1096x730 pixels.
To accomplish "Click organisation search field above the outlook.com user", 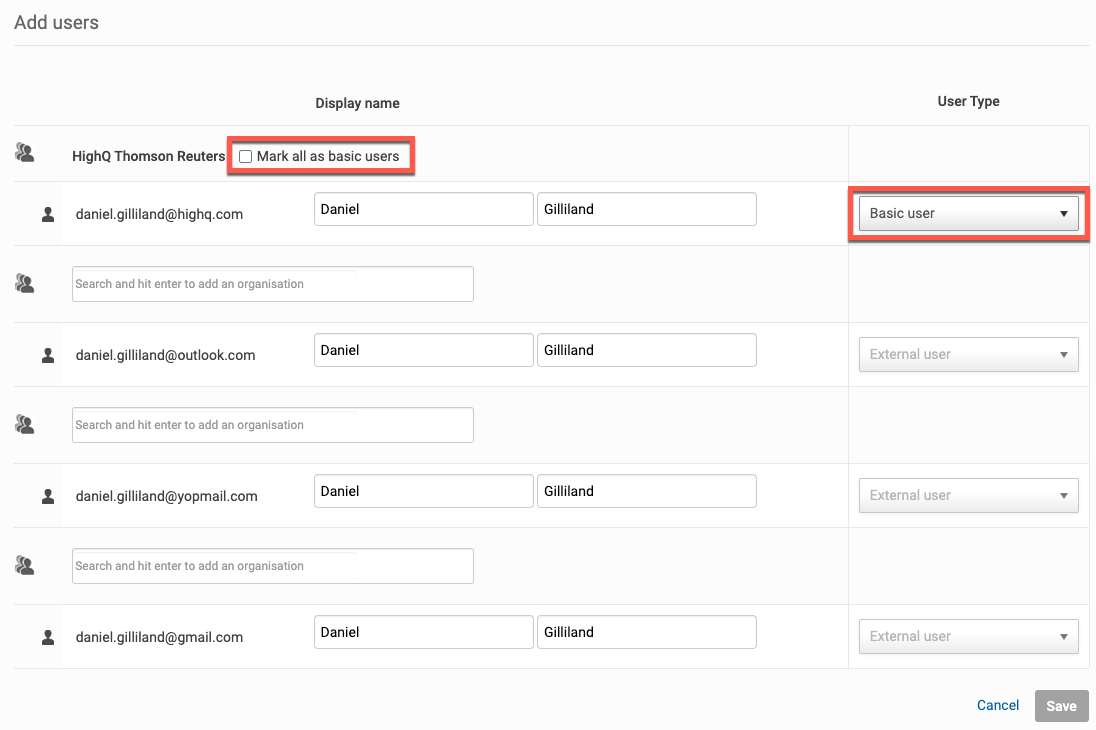I will (x=272, y=284).
